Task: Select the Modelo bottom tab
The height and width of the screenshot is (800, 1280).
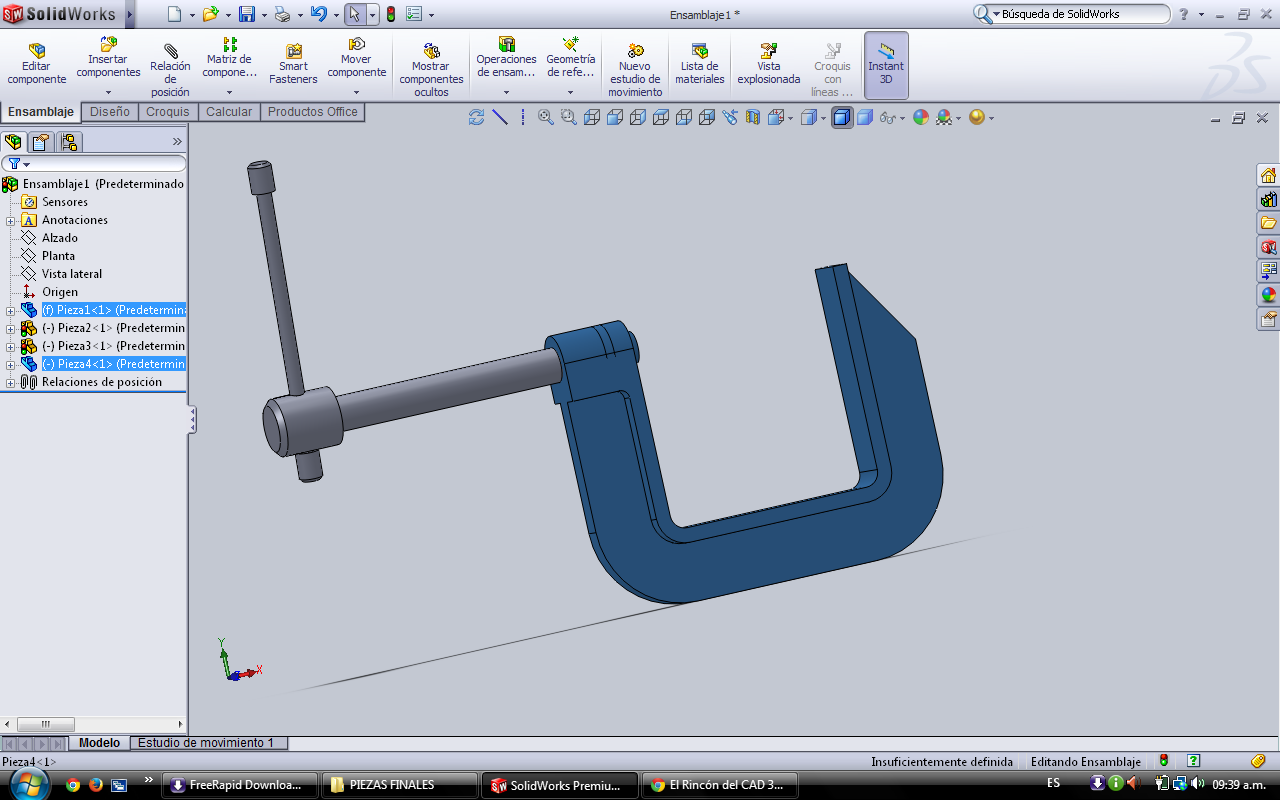Action: [99, 743]
